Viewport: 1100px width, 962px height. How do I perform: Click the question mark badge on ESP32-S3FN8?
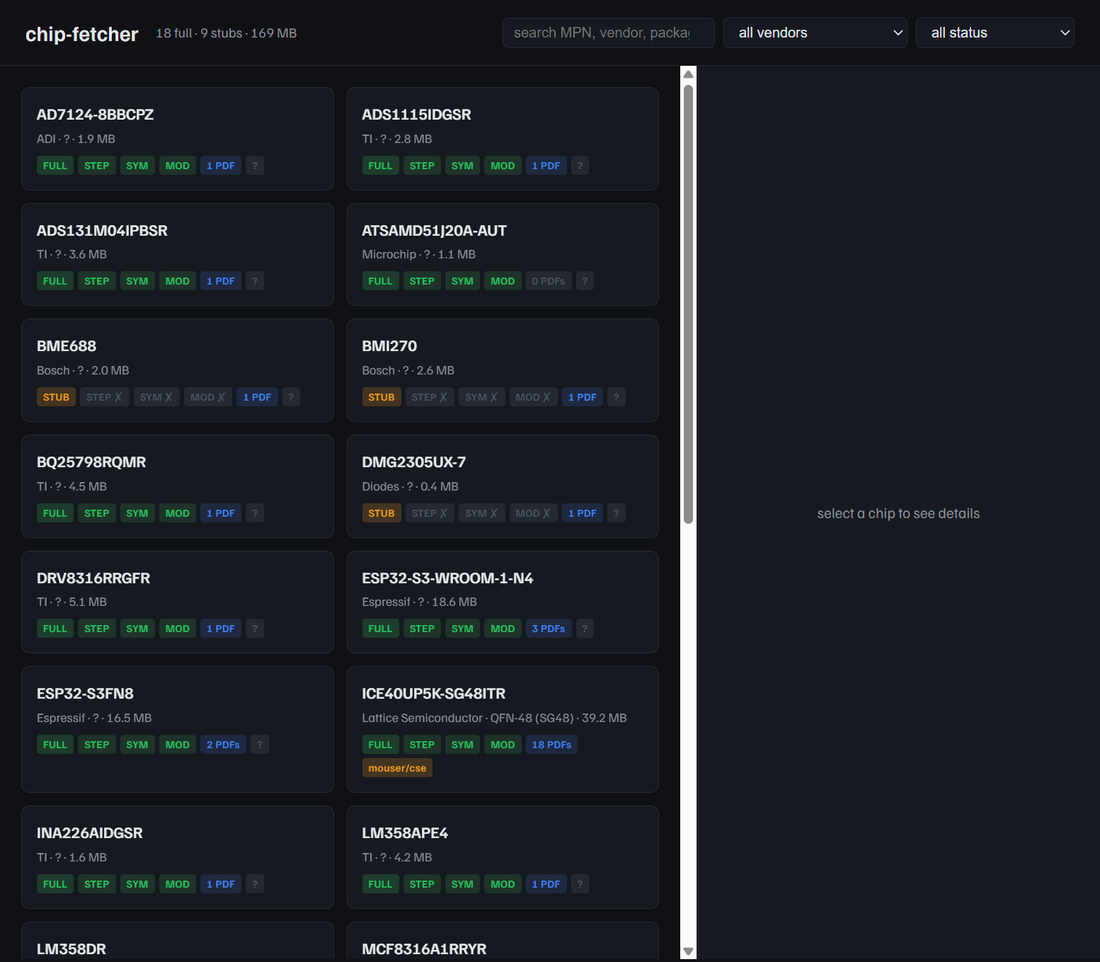pyautogui.click(x=260, y=744)
